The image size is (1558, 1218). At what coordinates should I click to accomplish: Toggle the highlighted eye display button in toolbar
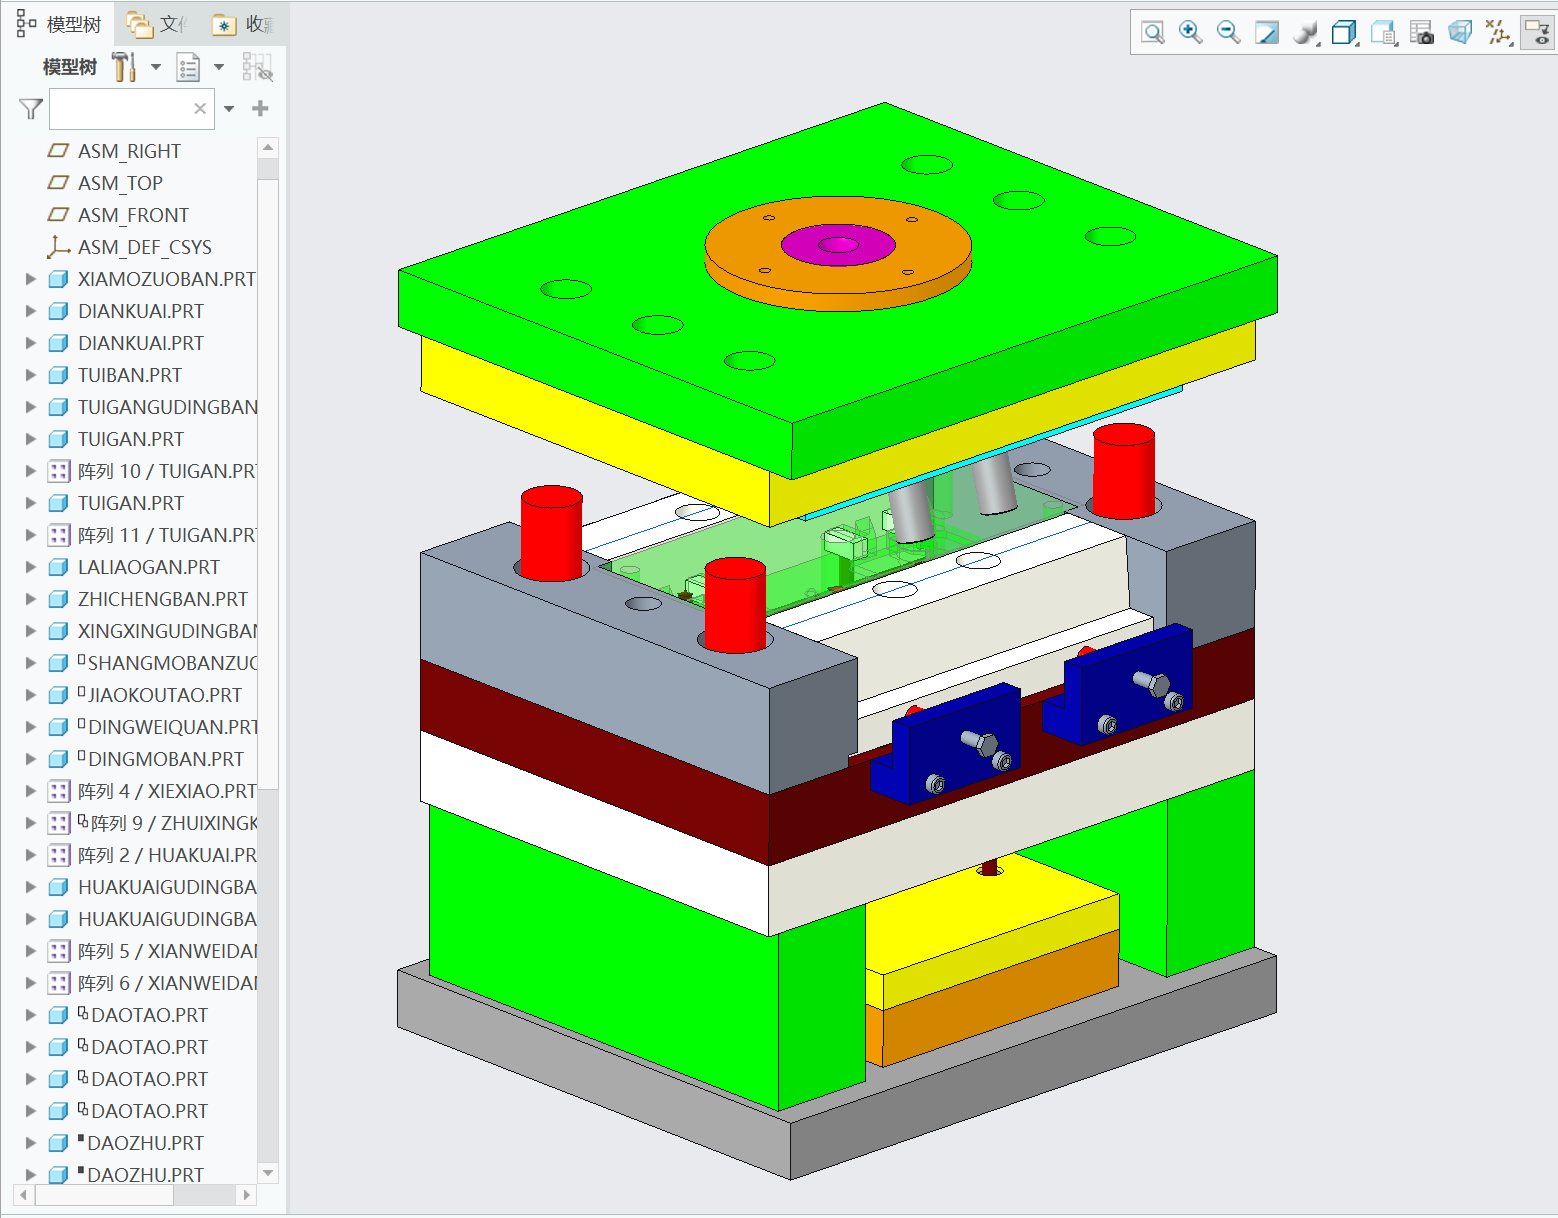coord(1536,33)
